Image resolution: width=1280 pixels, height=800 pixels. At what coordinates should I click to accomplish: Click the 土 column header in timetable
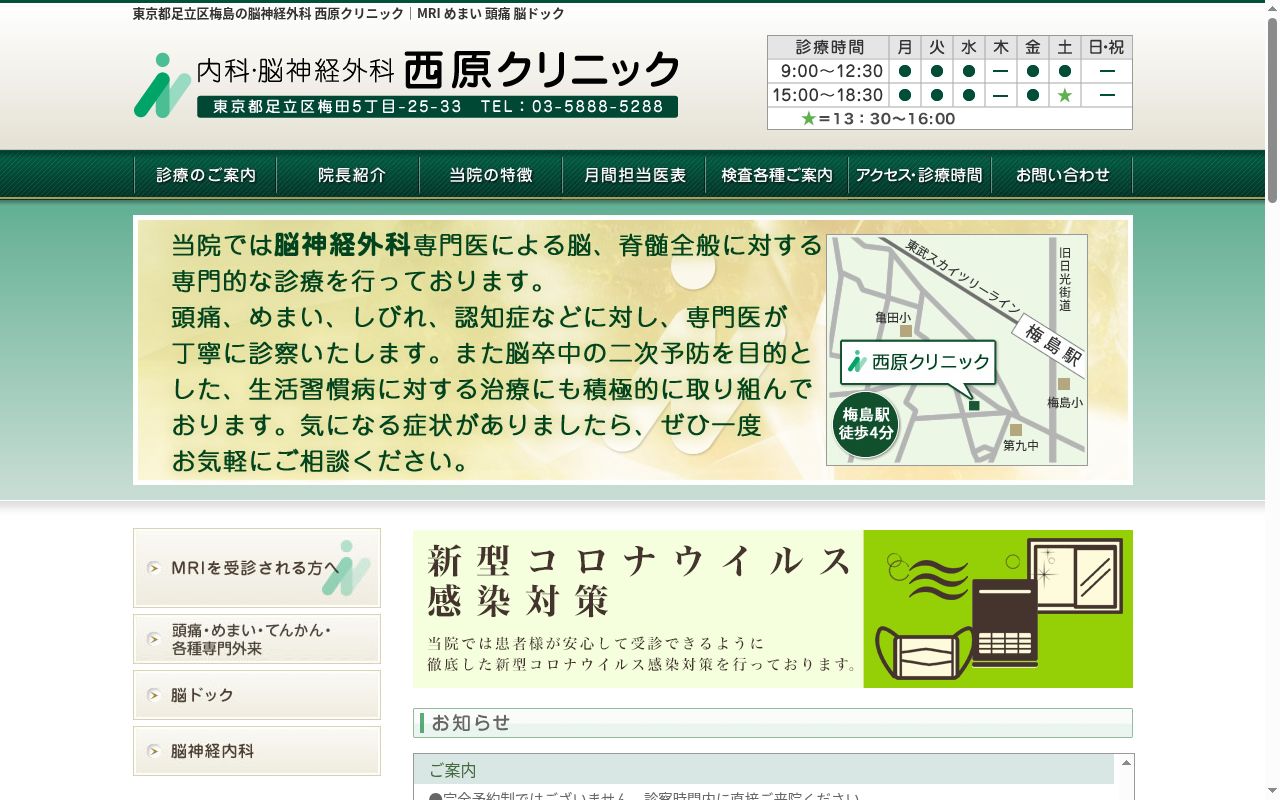[1065, 47]
